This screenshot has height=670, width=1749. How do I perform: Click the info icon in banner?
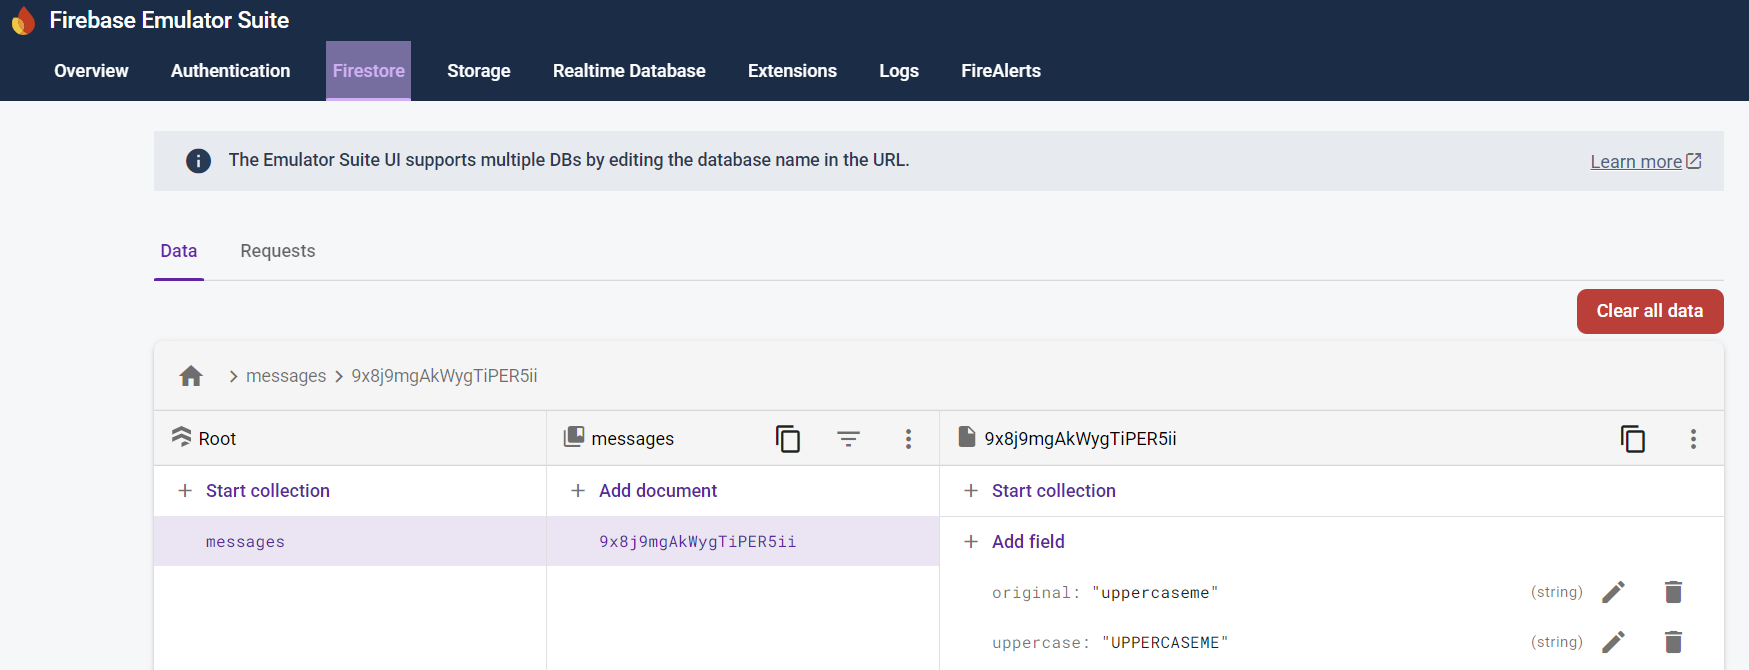pyautogui.click(x=198, y=161)
